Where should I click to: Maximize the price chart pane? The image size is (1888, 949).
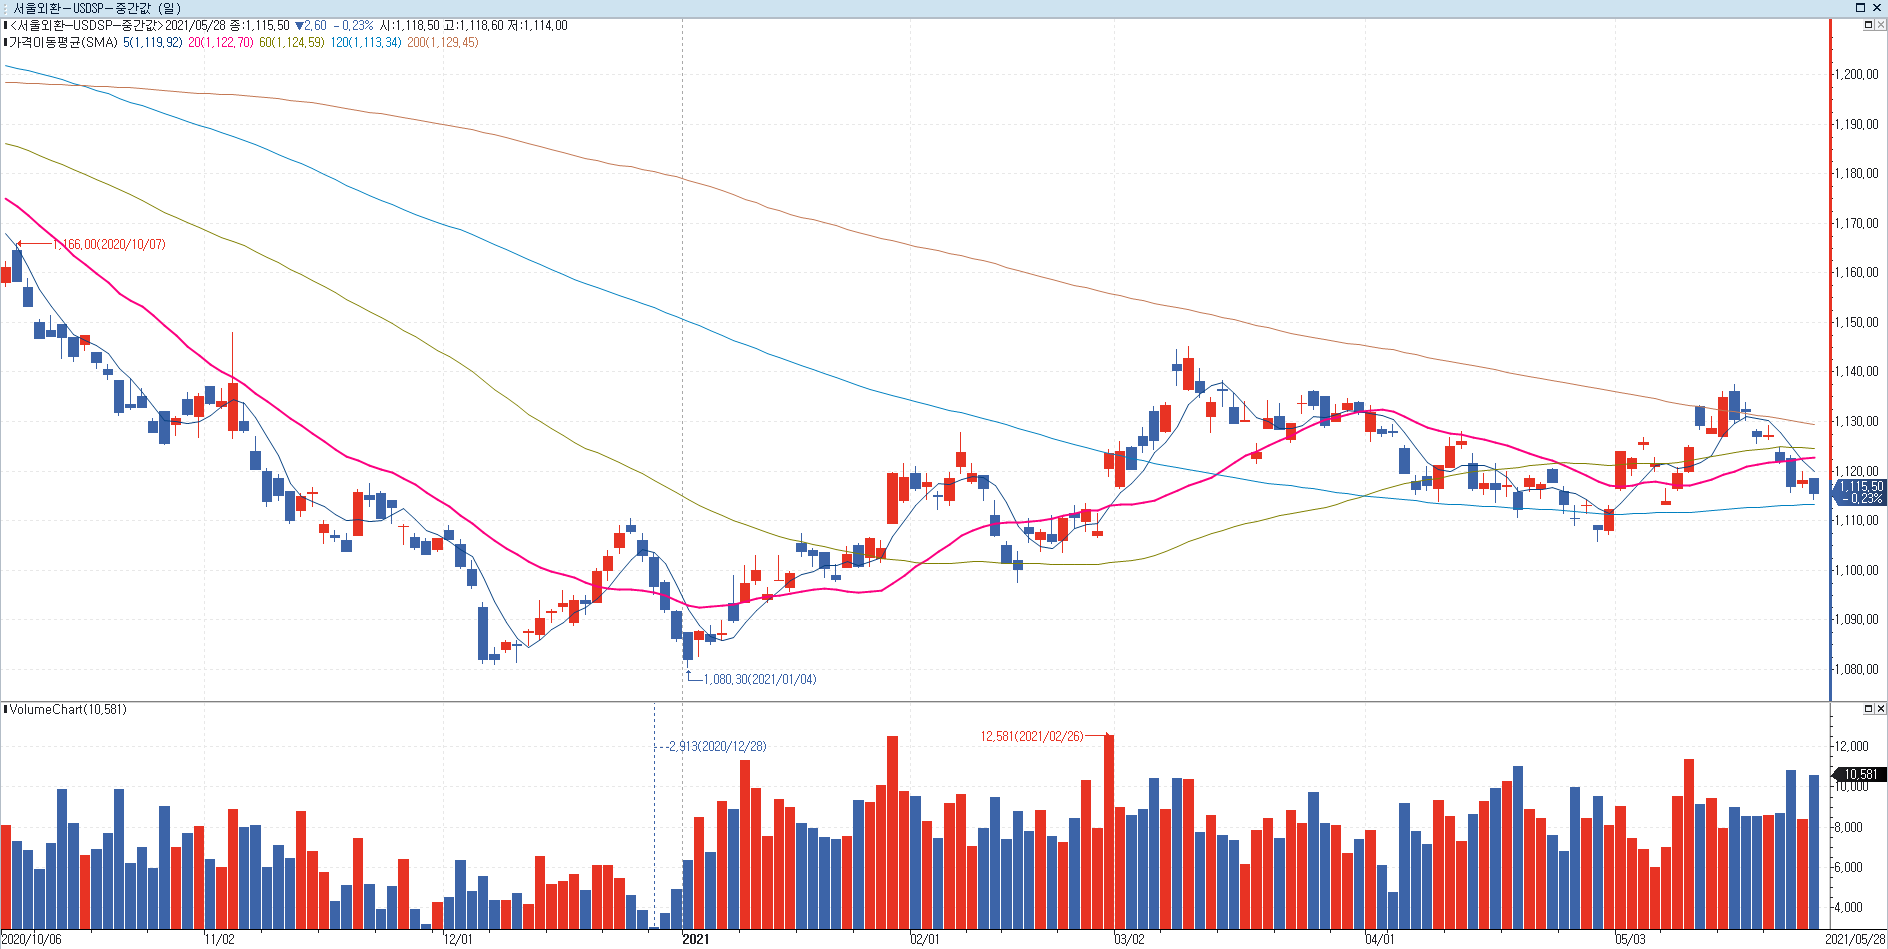1868,25
